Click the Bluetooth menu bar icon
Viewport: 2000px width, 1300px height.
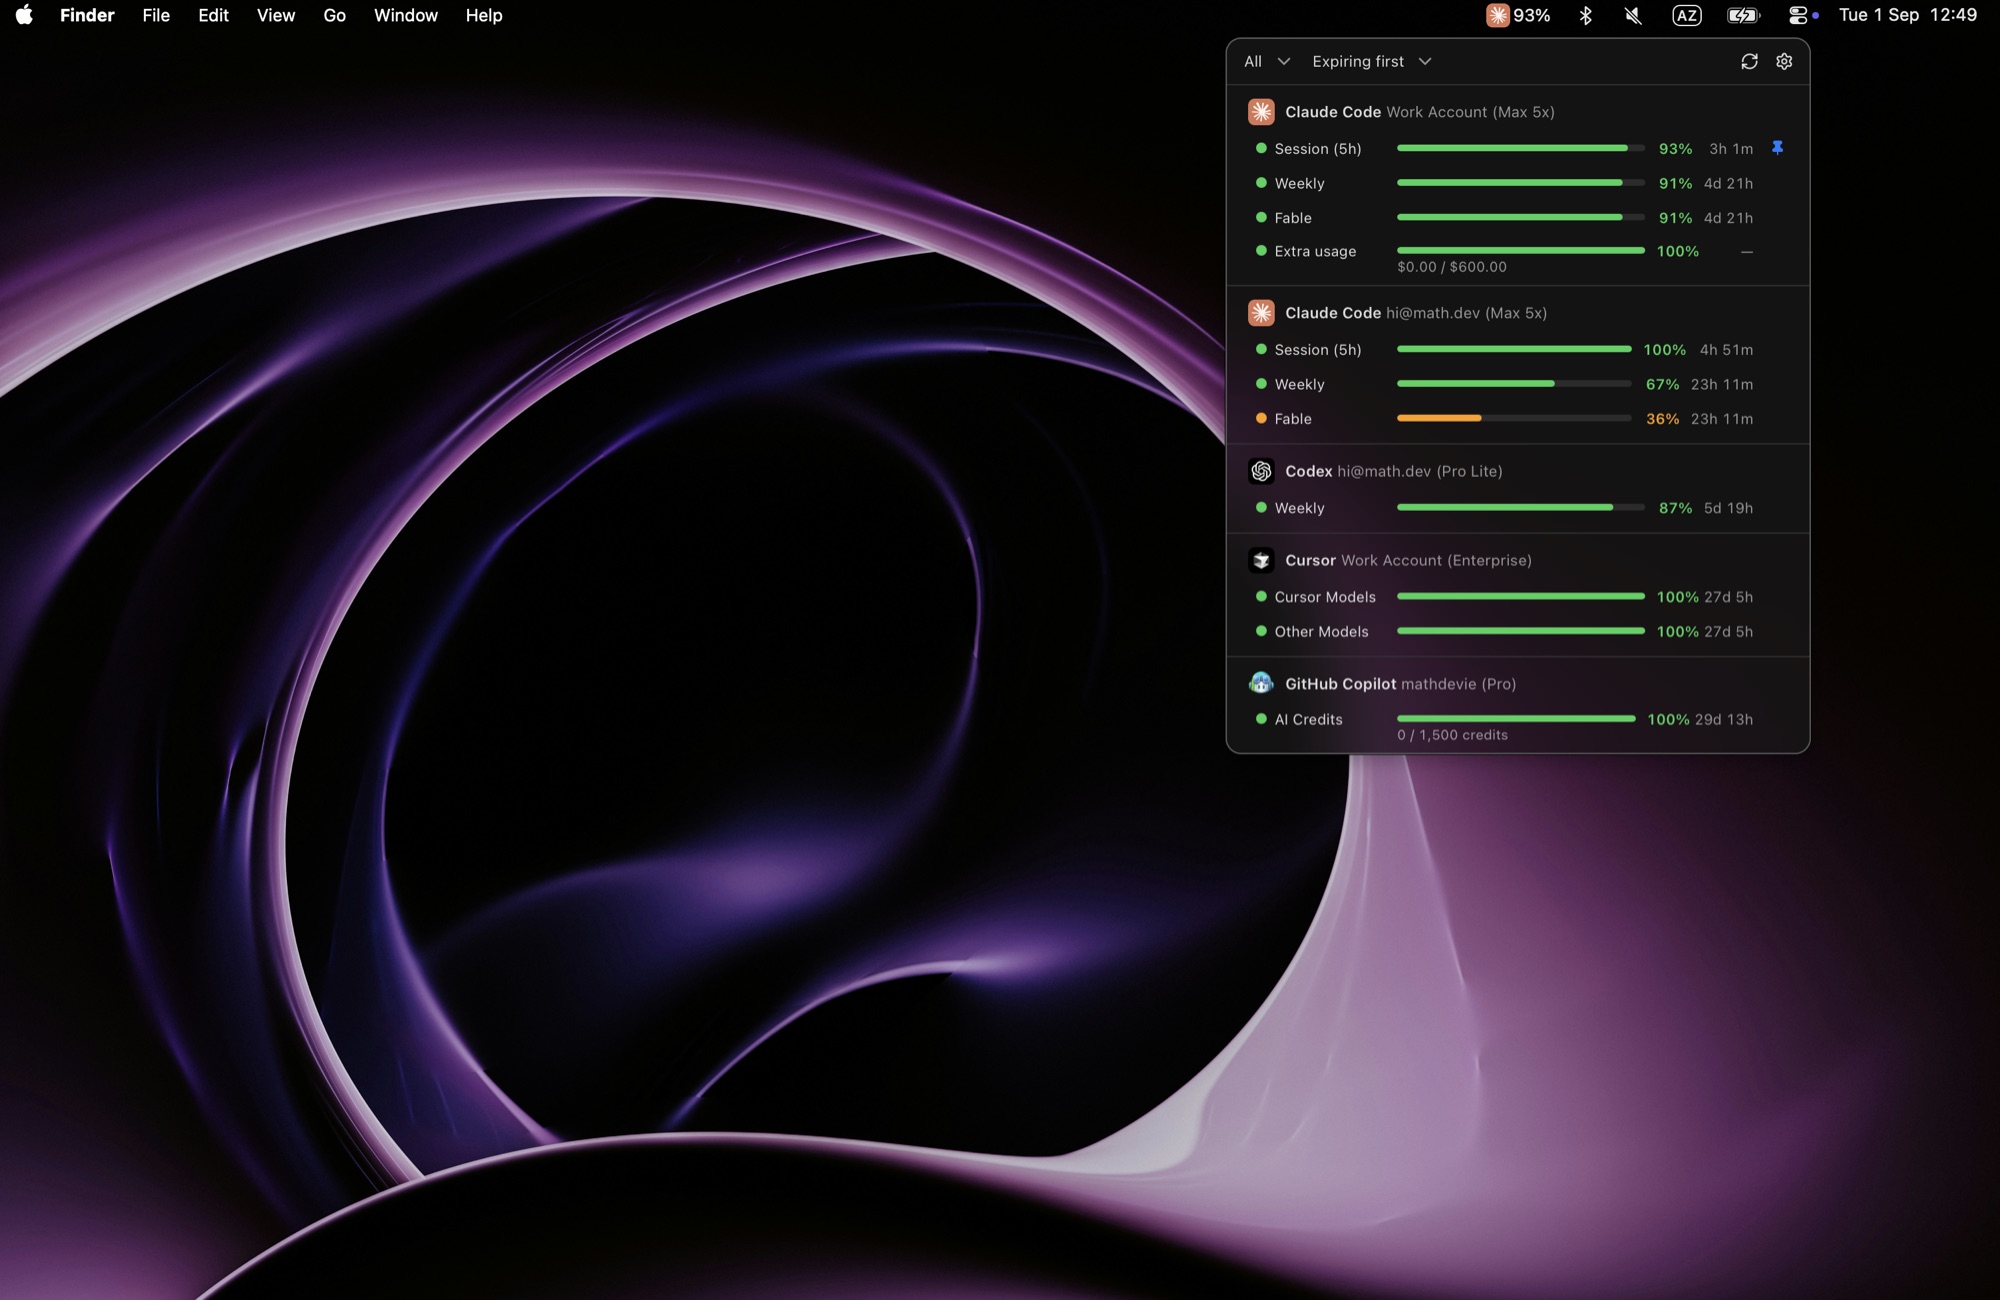pyautogui.click(x=1585, y=15)
